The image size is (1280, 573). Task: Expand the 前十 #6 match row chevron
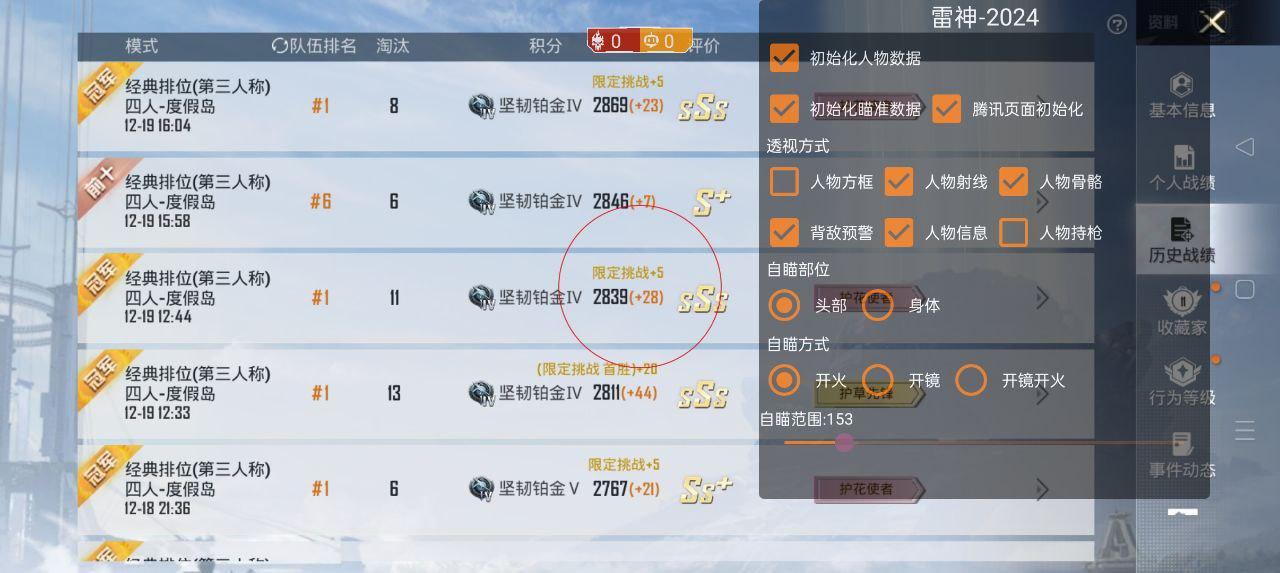pyautogui.click(x=1043, y=202)
